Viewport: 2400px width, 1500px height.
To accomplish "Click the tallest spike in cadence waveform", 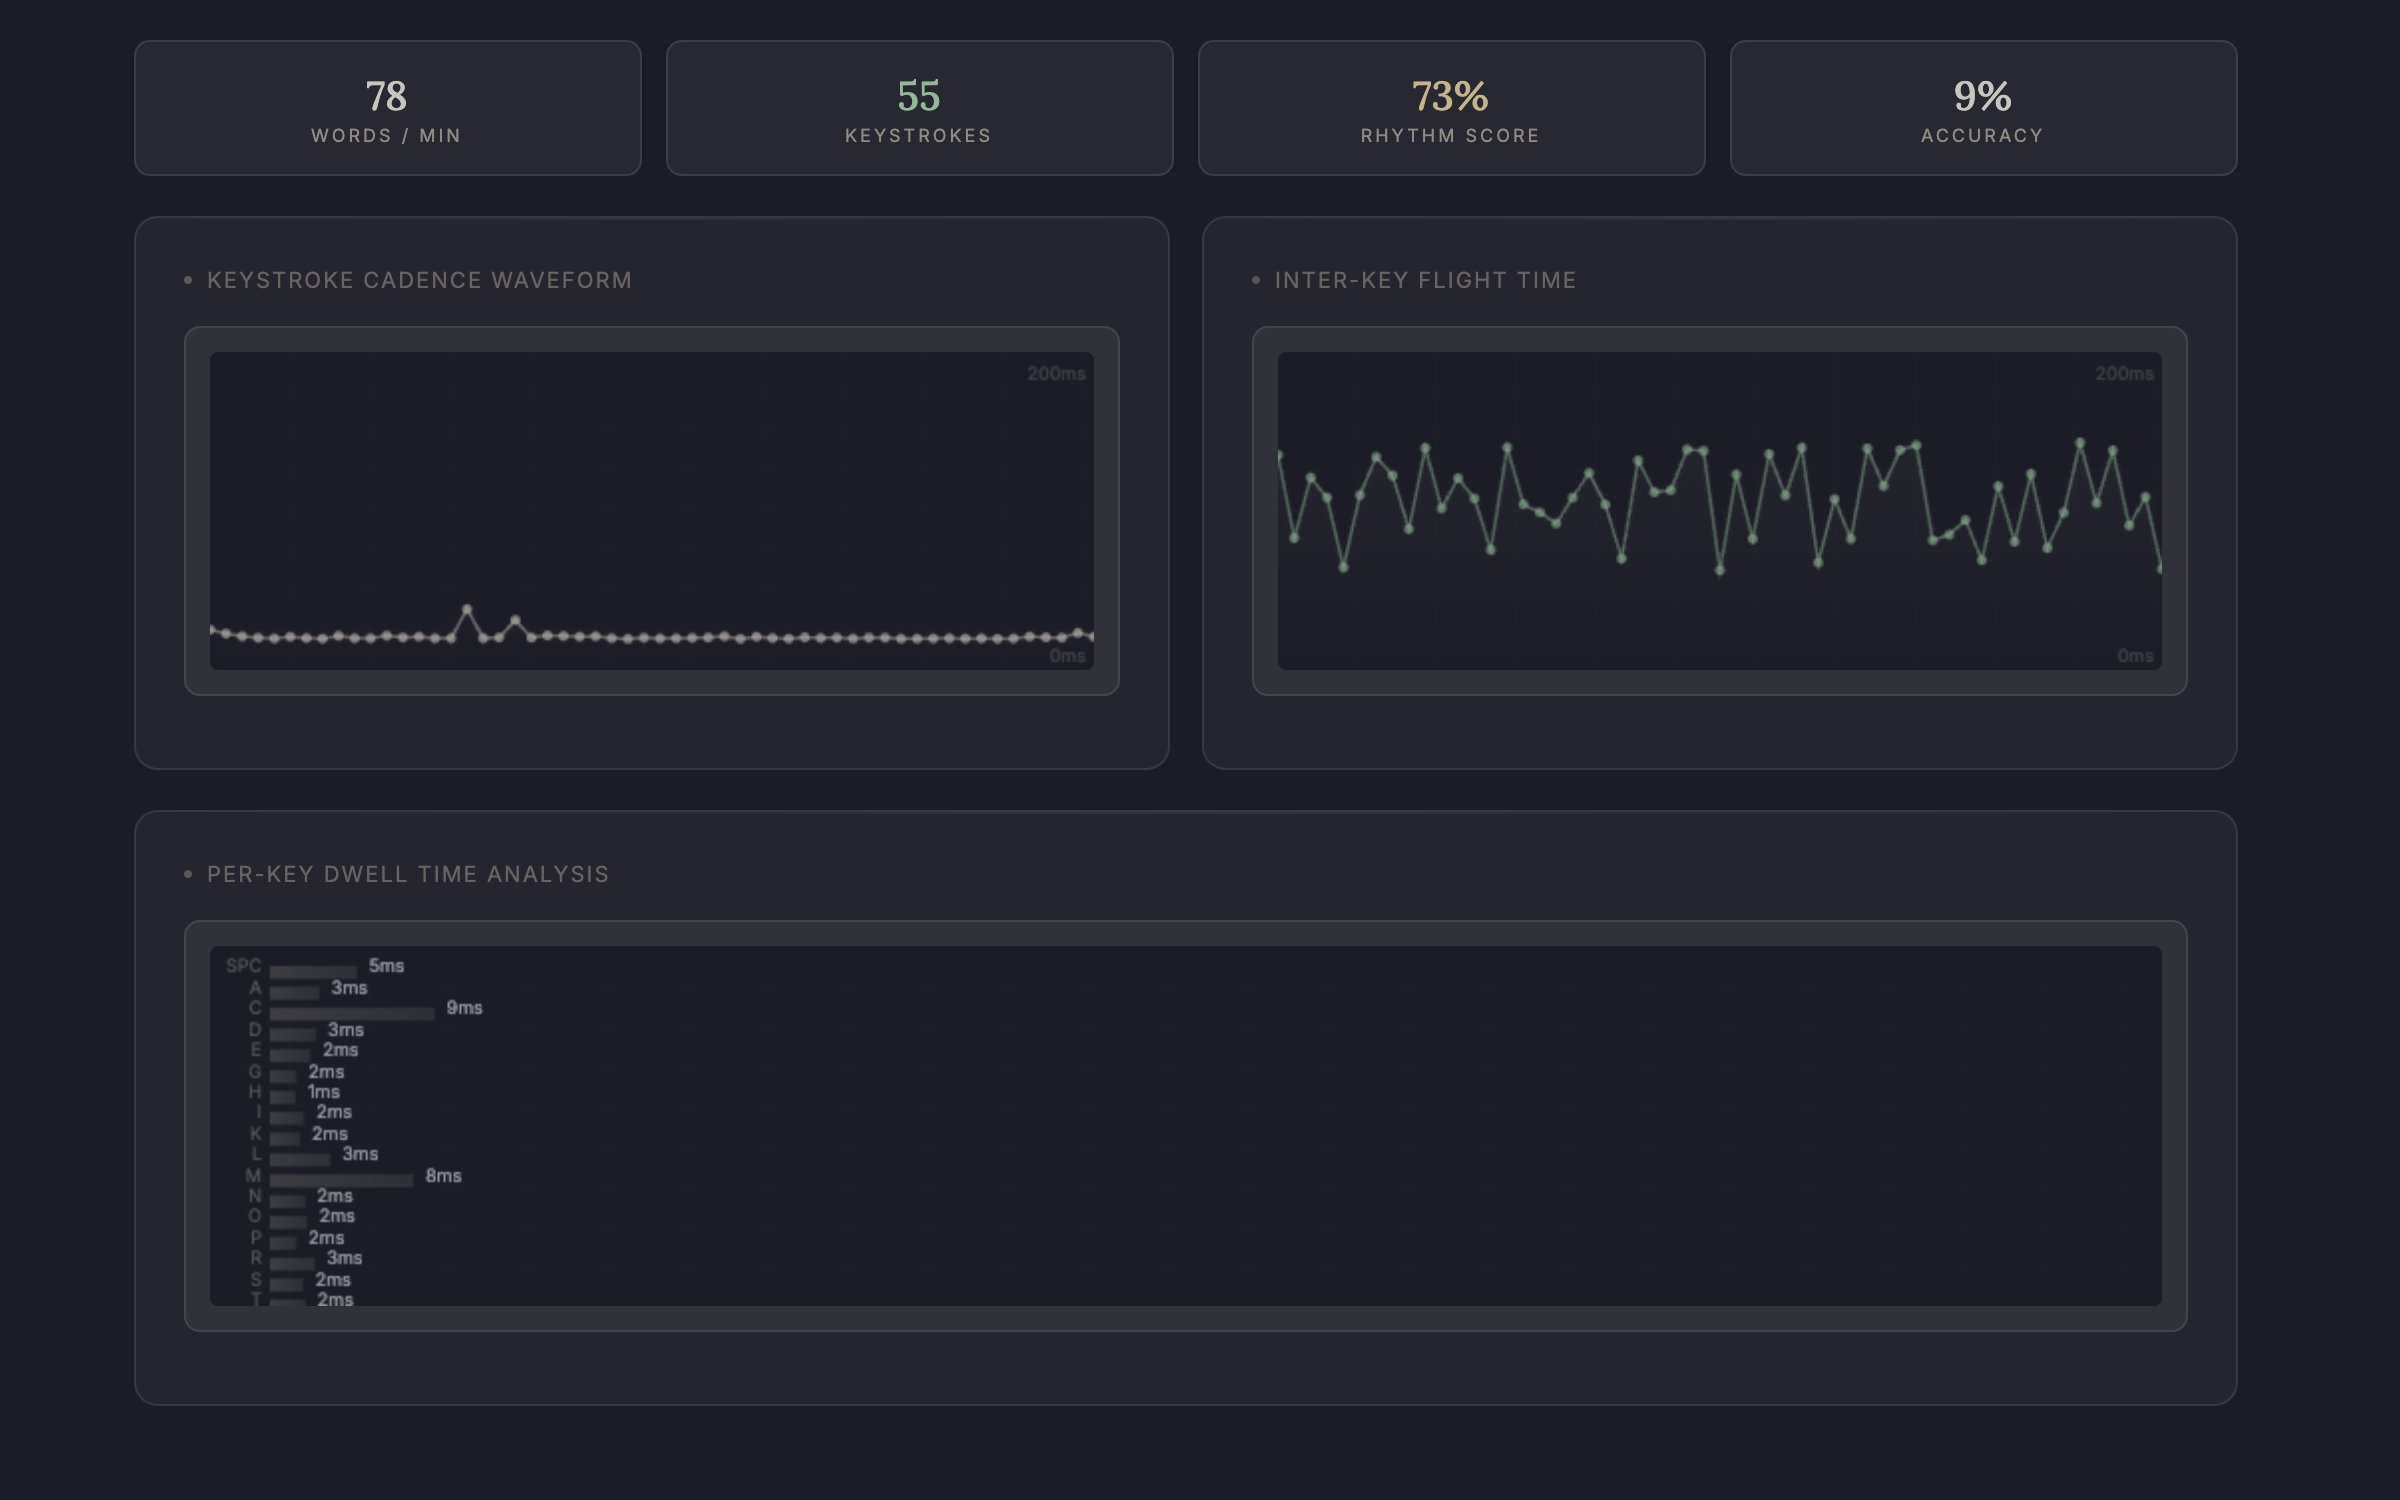I will [467, 609].
